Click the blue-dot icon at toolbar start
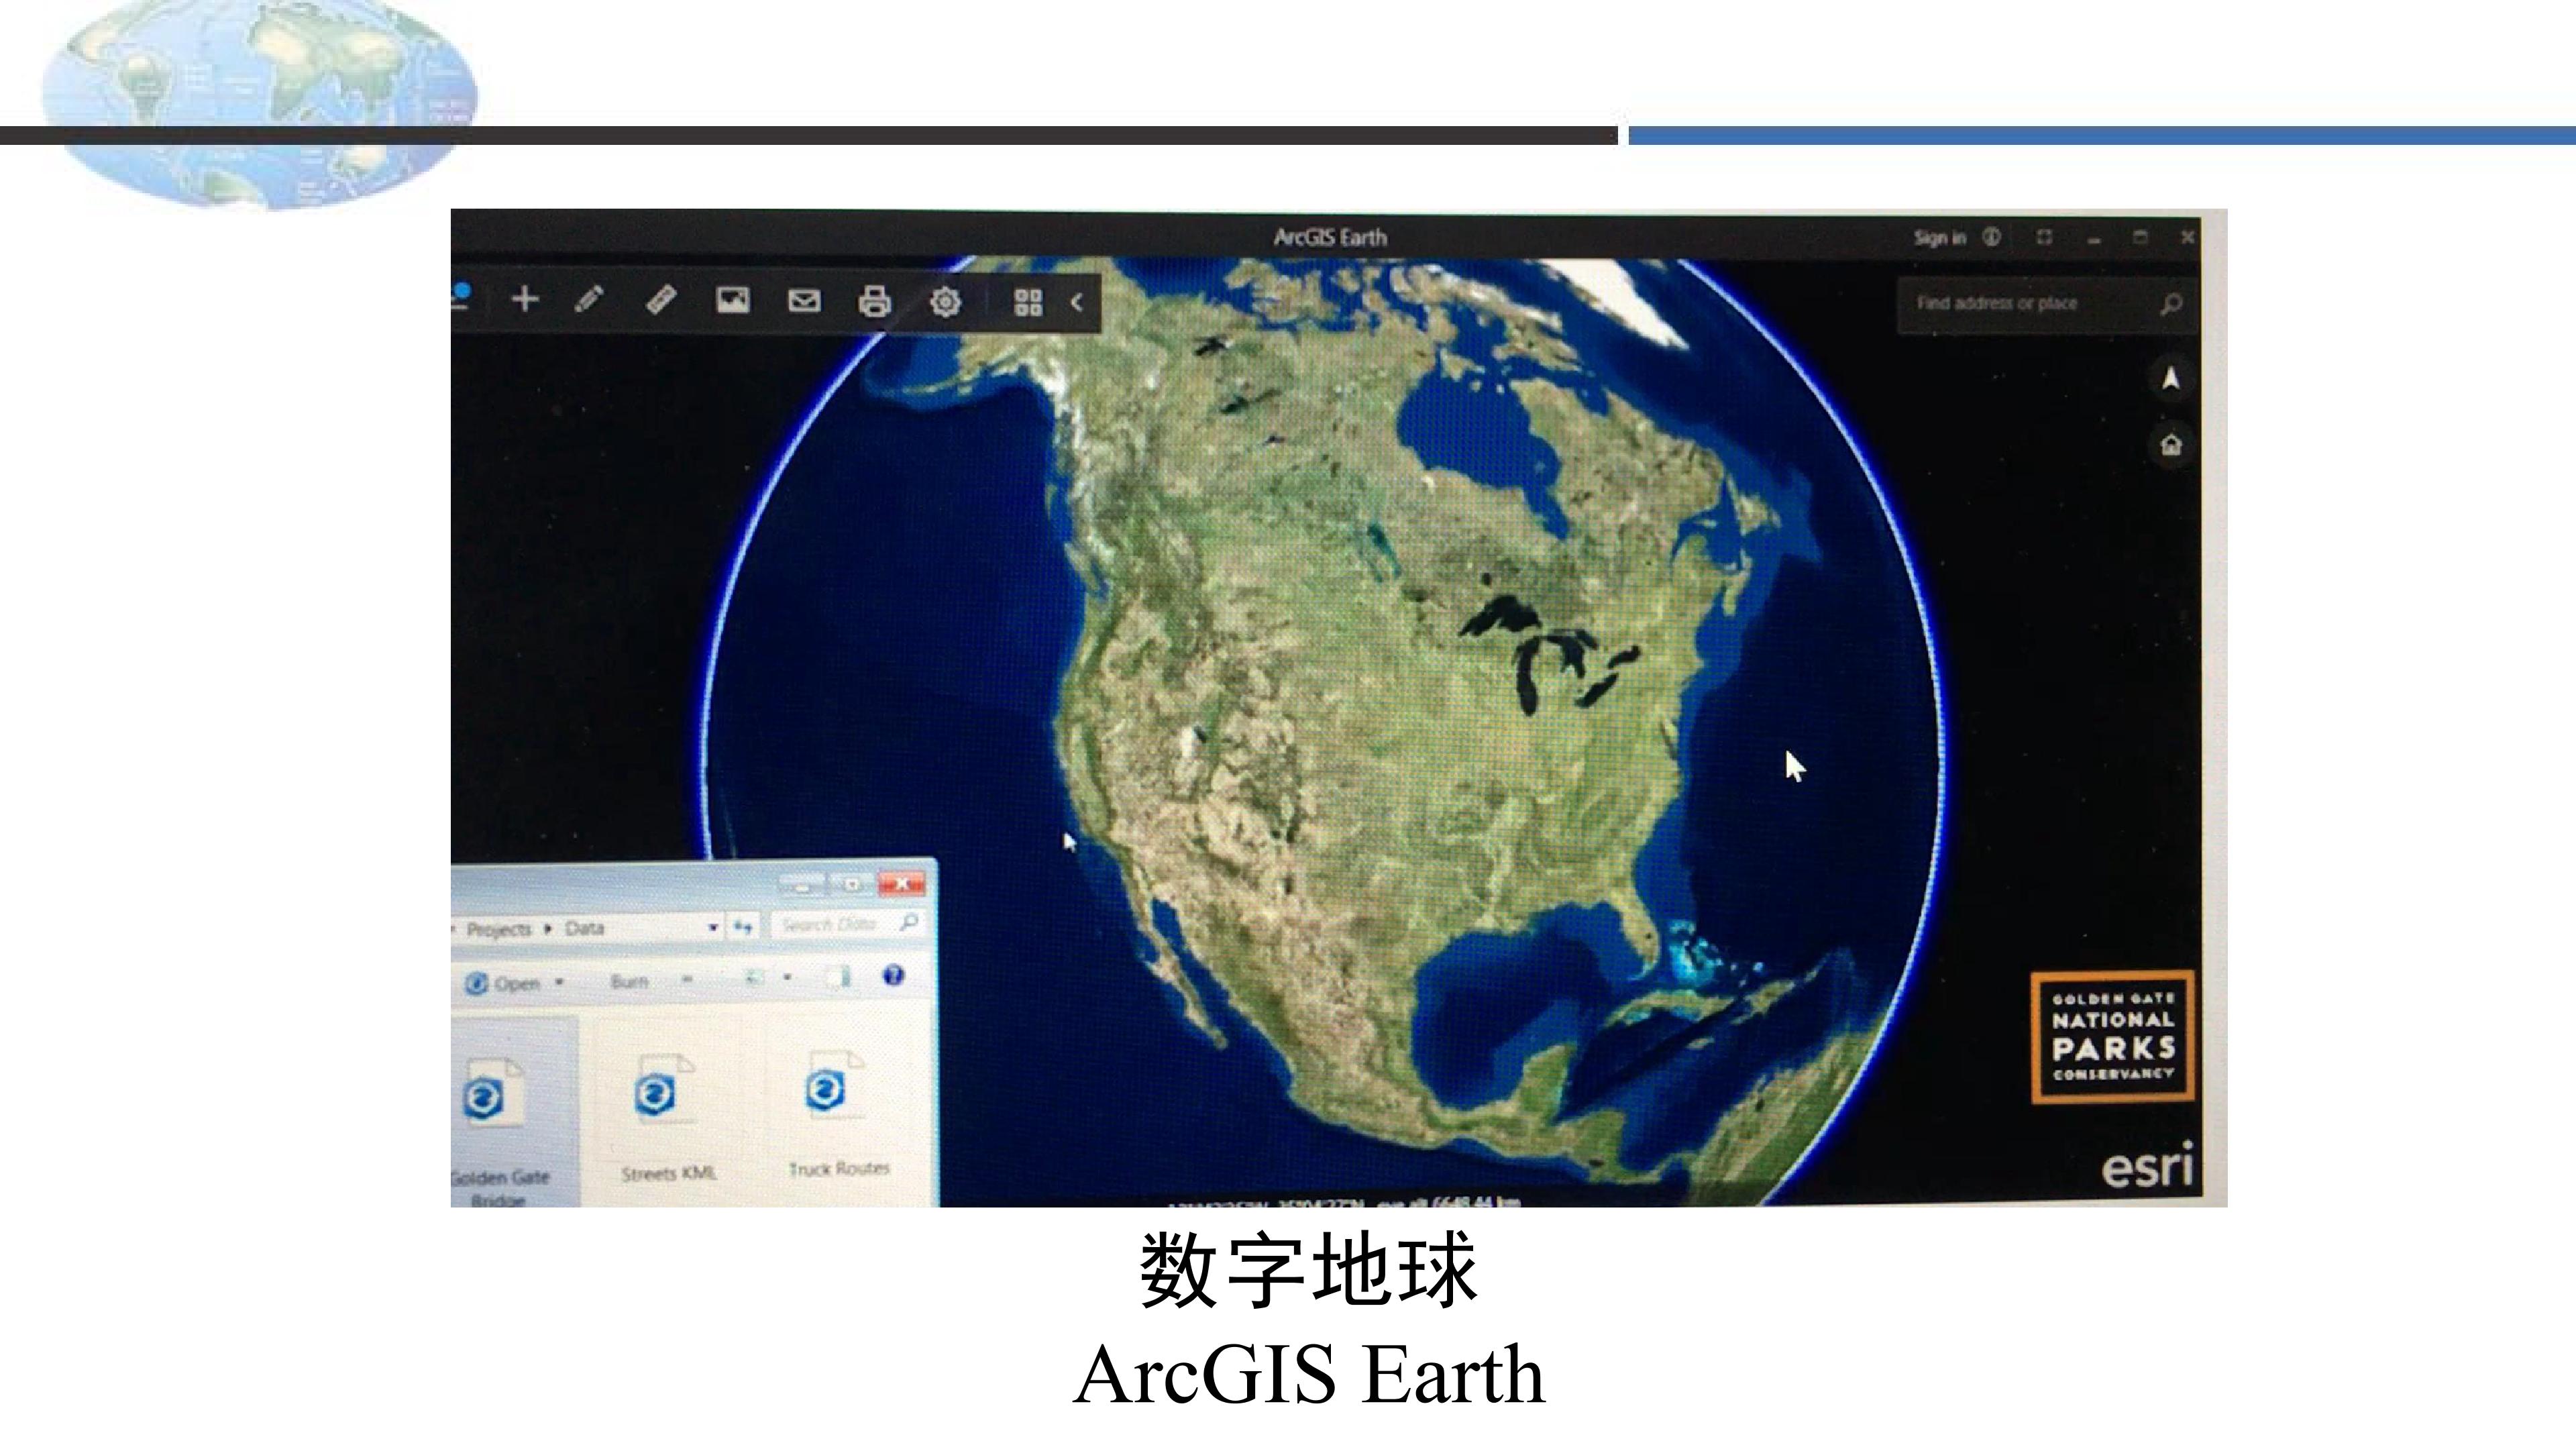Image resolution: width=2576 pixels, height=1449 pixels. click(460, 297)
